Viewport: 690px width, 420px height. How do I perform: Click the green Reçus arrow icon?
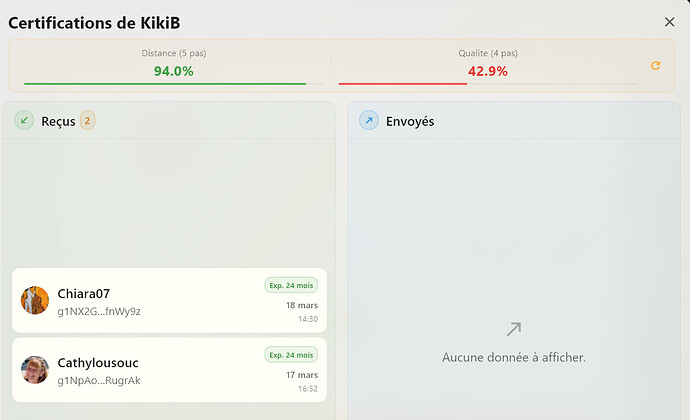(24, 121)
